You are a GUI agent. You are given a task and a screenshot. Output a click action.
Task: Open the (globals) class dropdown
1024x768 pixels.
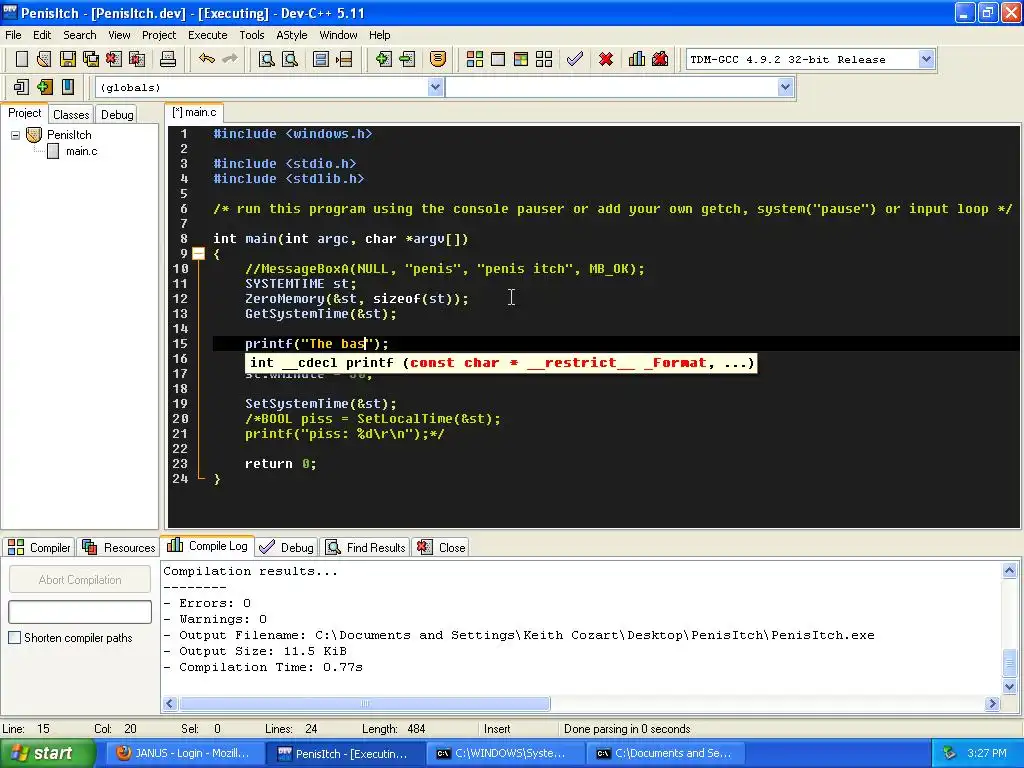436,87
